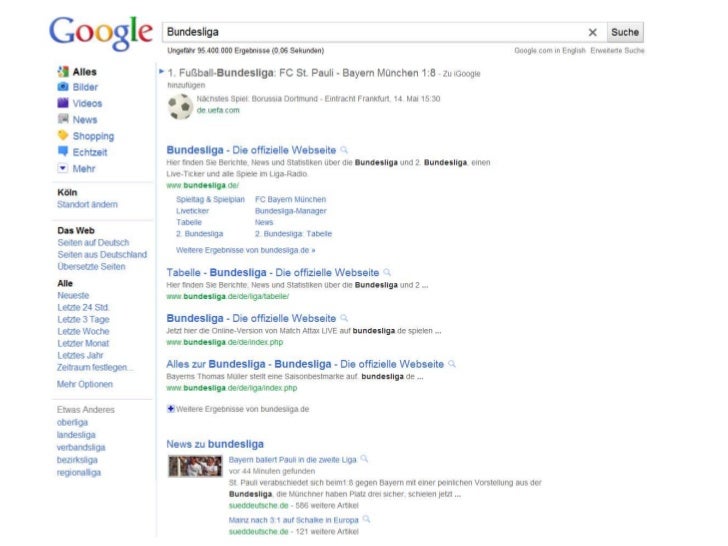Click the News newspaper icon
This screenshot has height=546, width=728.
(63, 119)
